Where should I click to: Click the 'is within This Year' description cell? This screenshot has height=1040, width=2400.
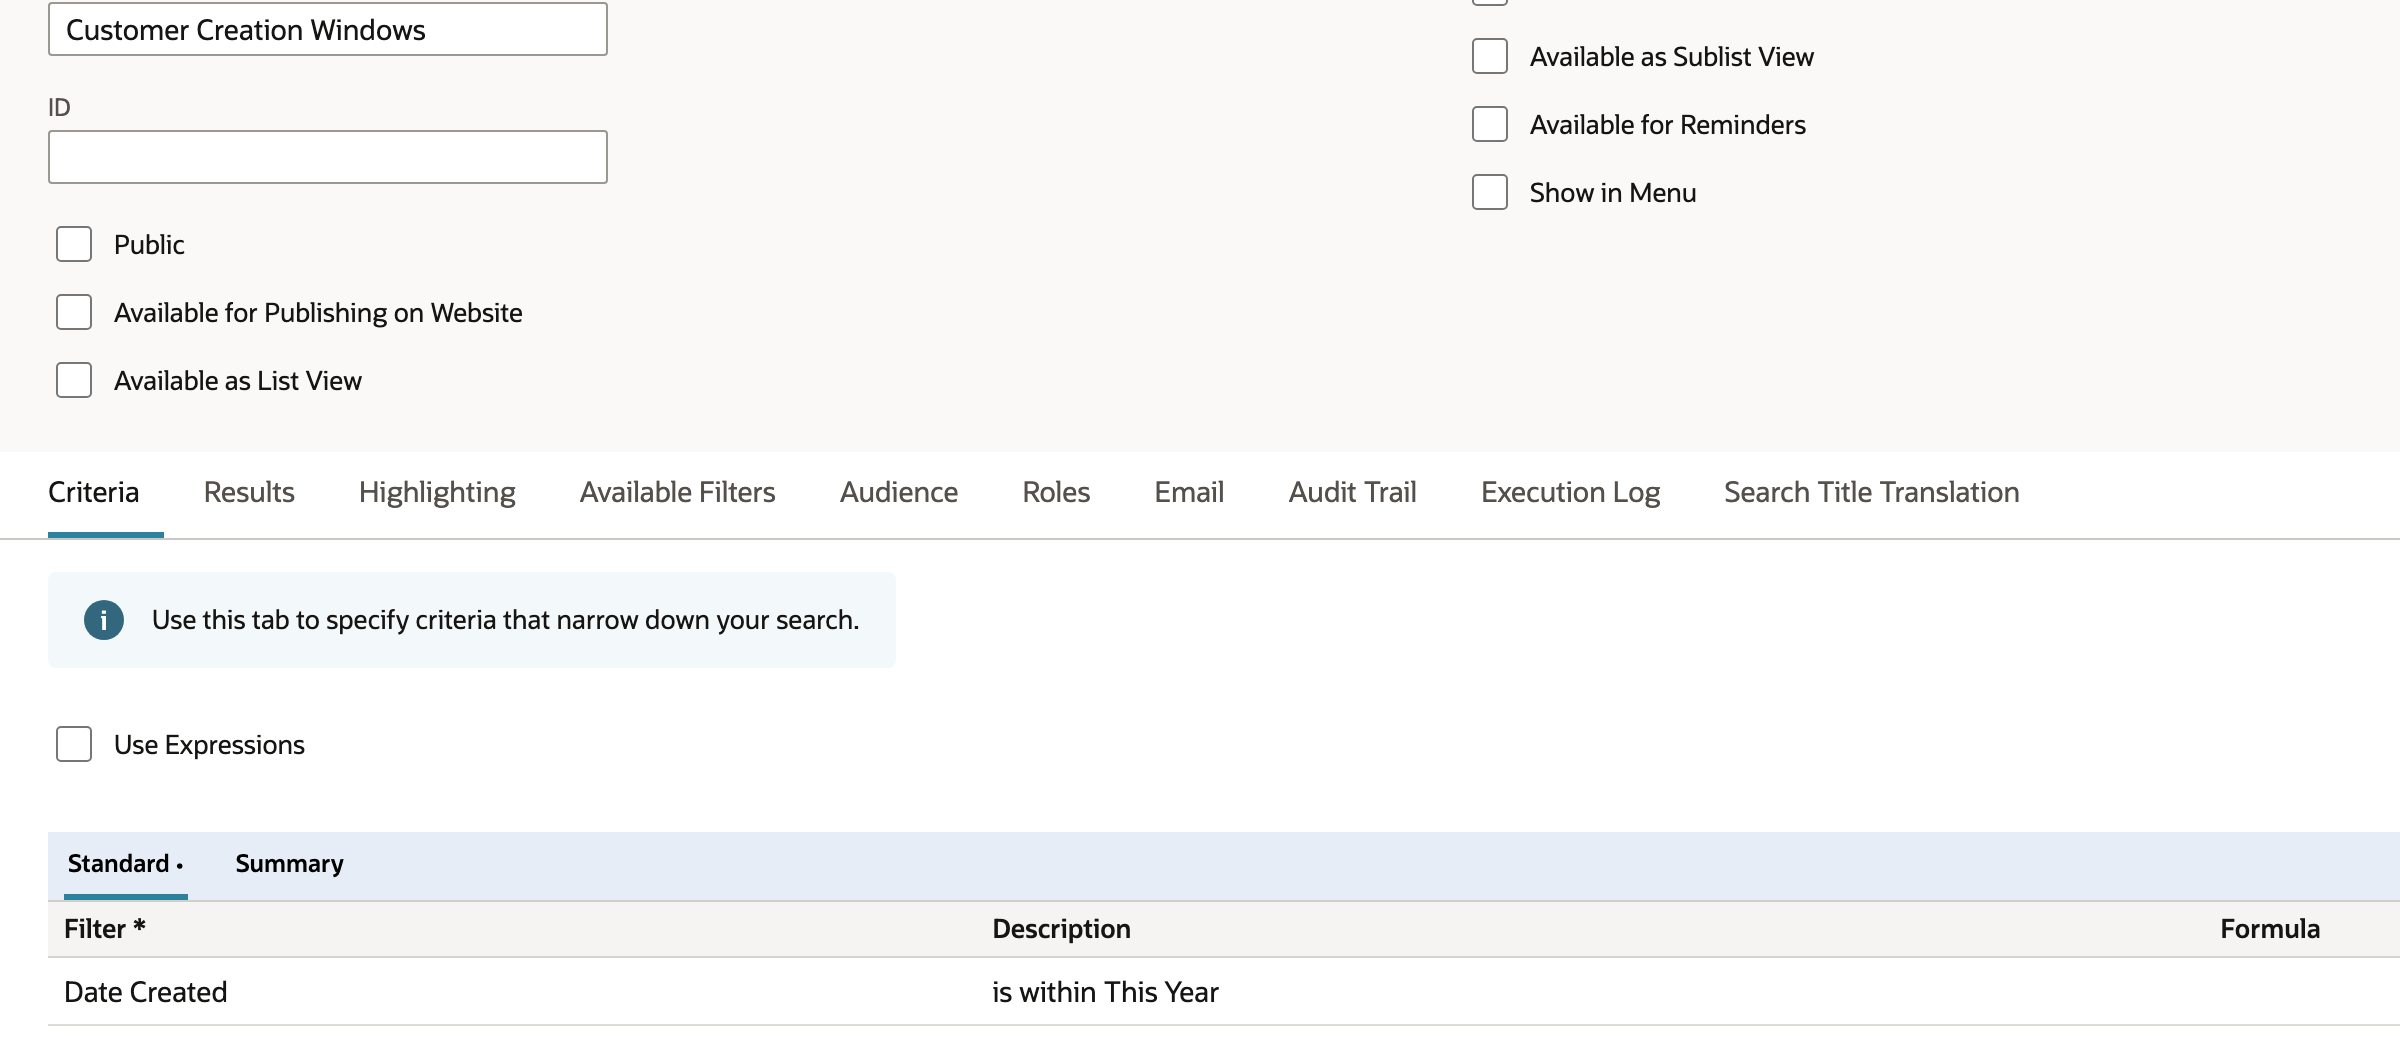click(1105, 992)
